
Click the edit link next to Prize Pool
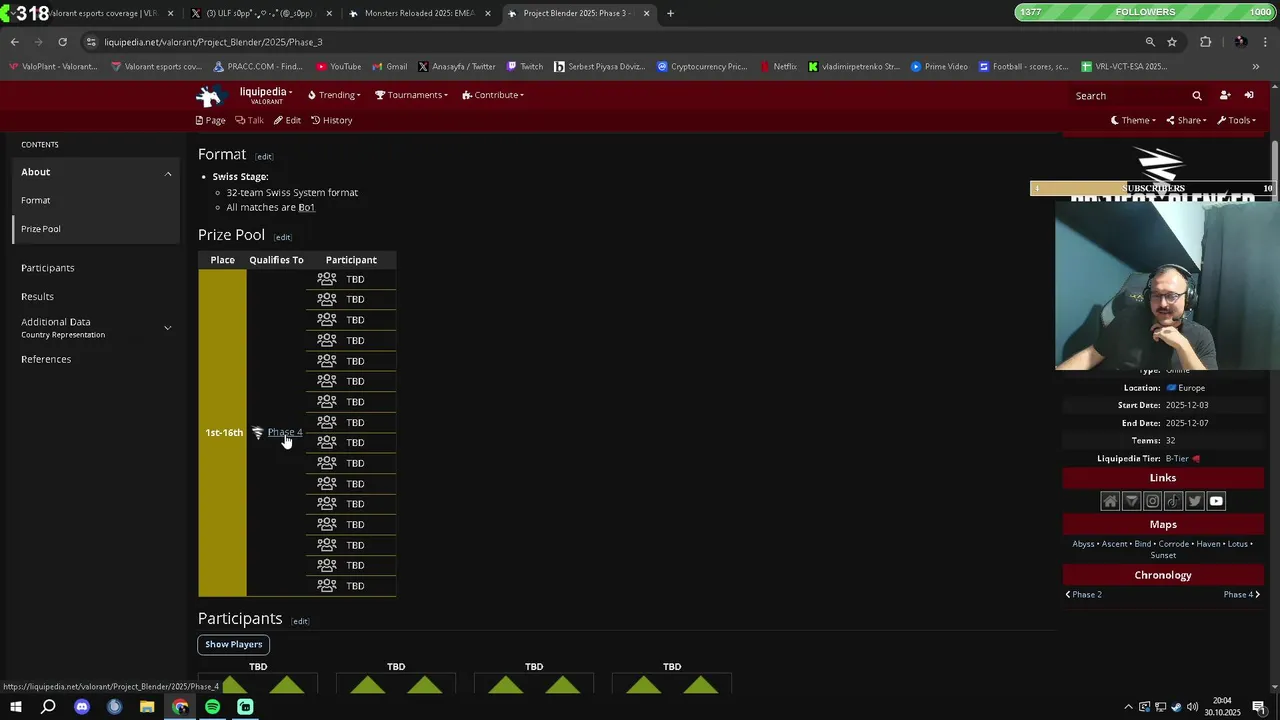283,238
